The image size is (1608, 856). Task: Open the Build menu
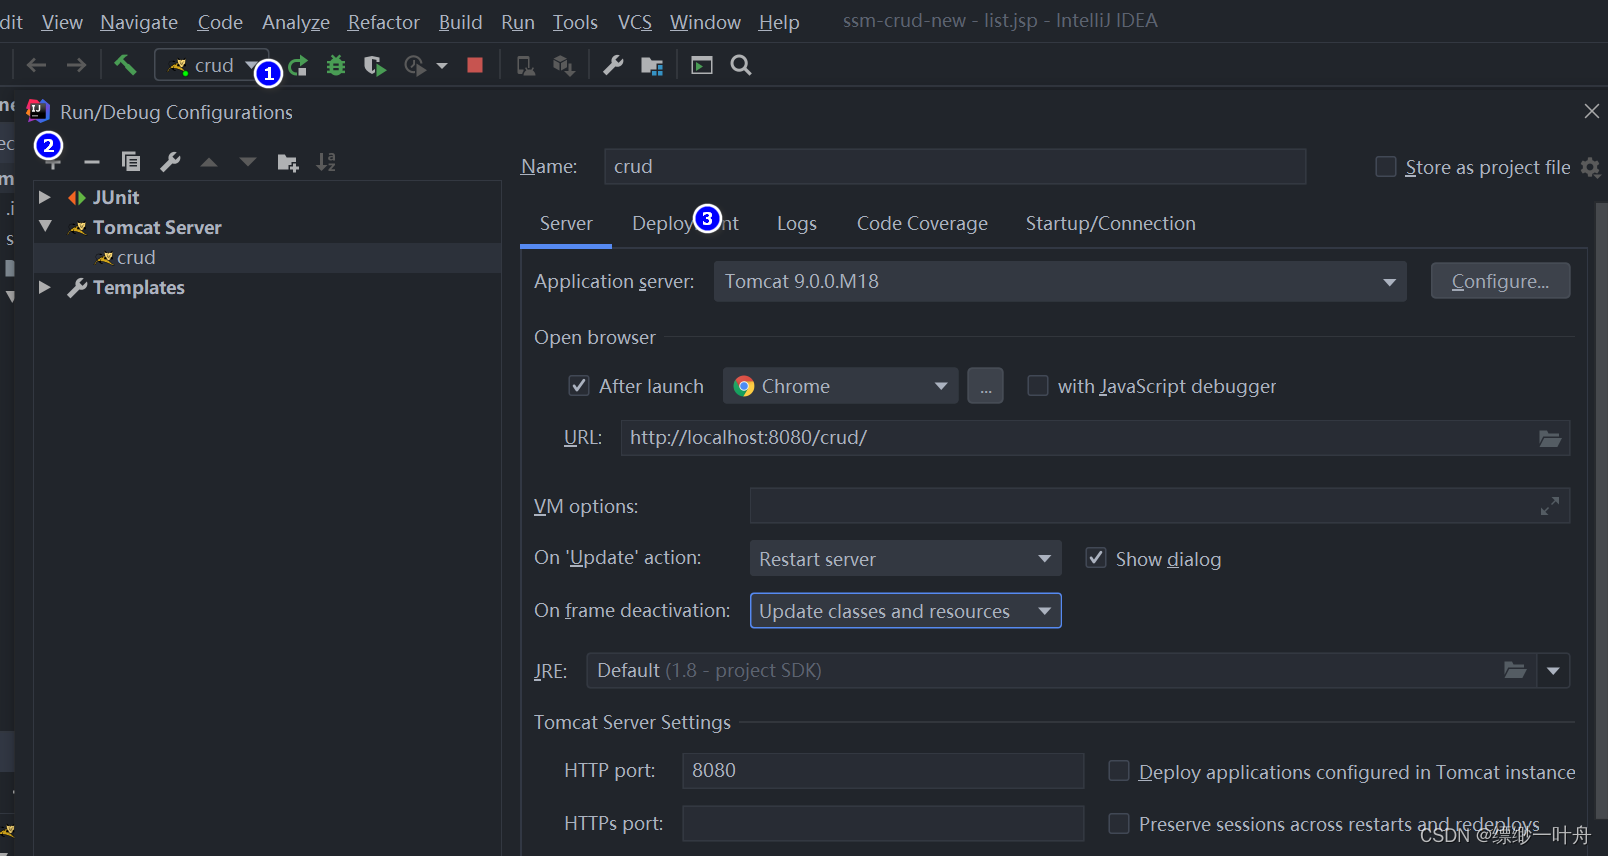(460, 22)
